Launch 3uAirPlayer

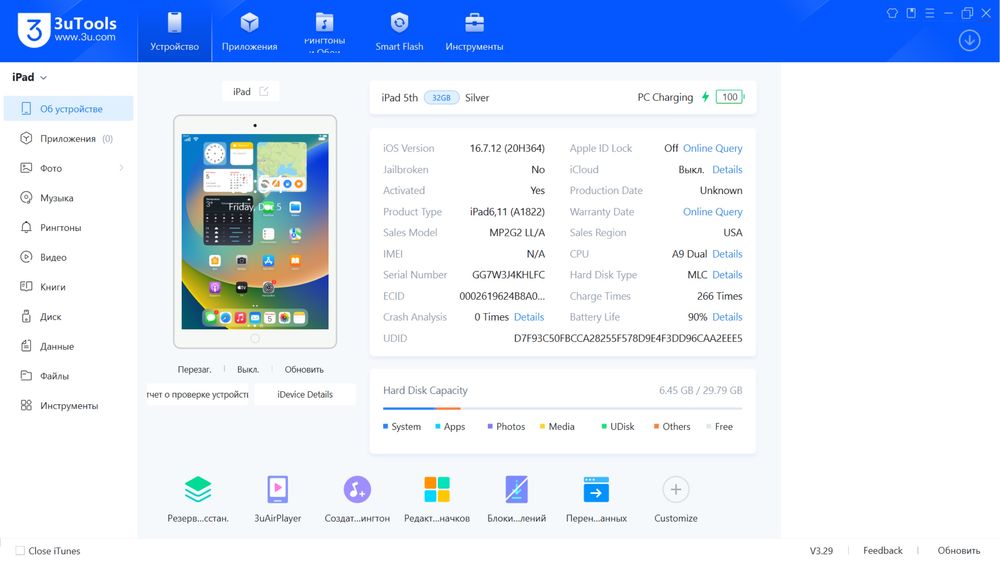pos(277,499)
